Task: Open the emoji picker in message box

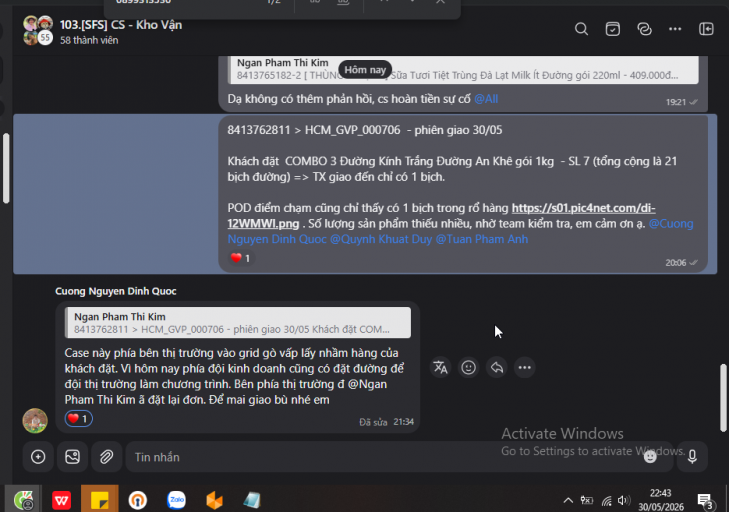Action: click(x=650, y=457)
